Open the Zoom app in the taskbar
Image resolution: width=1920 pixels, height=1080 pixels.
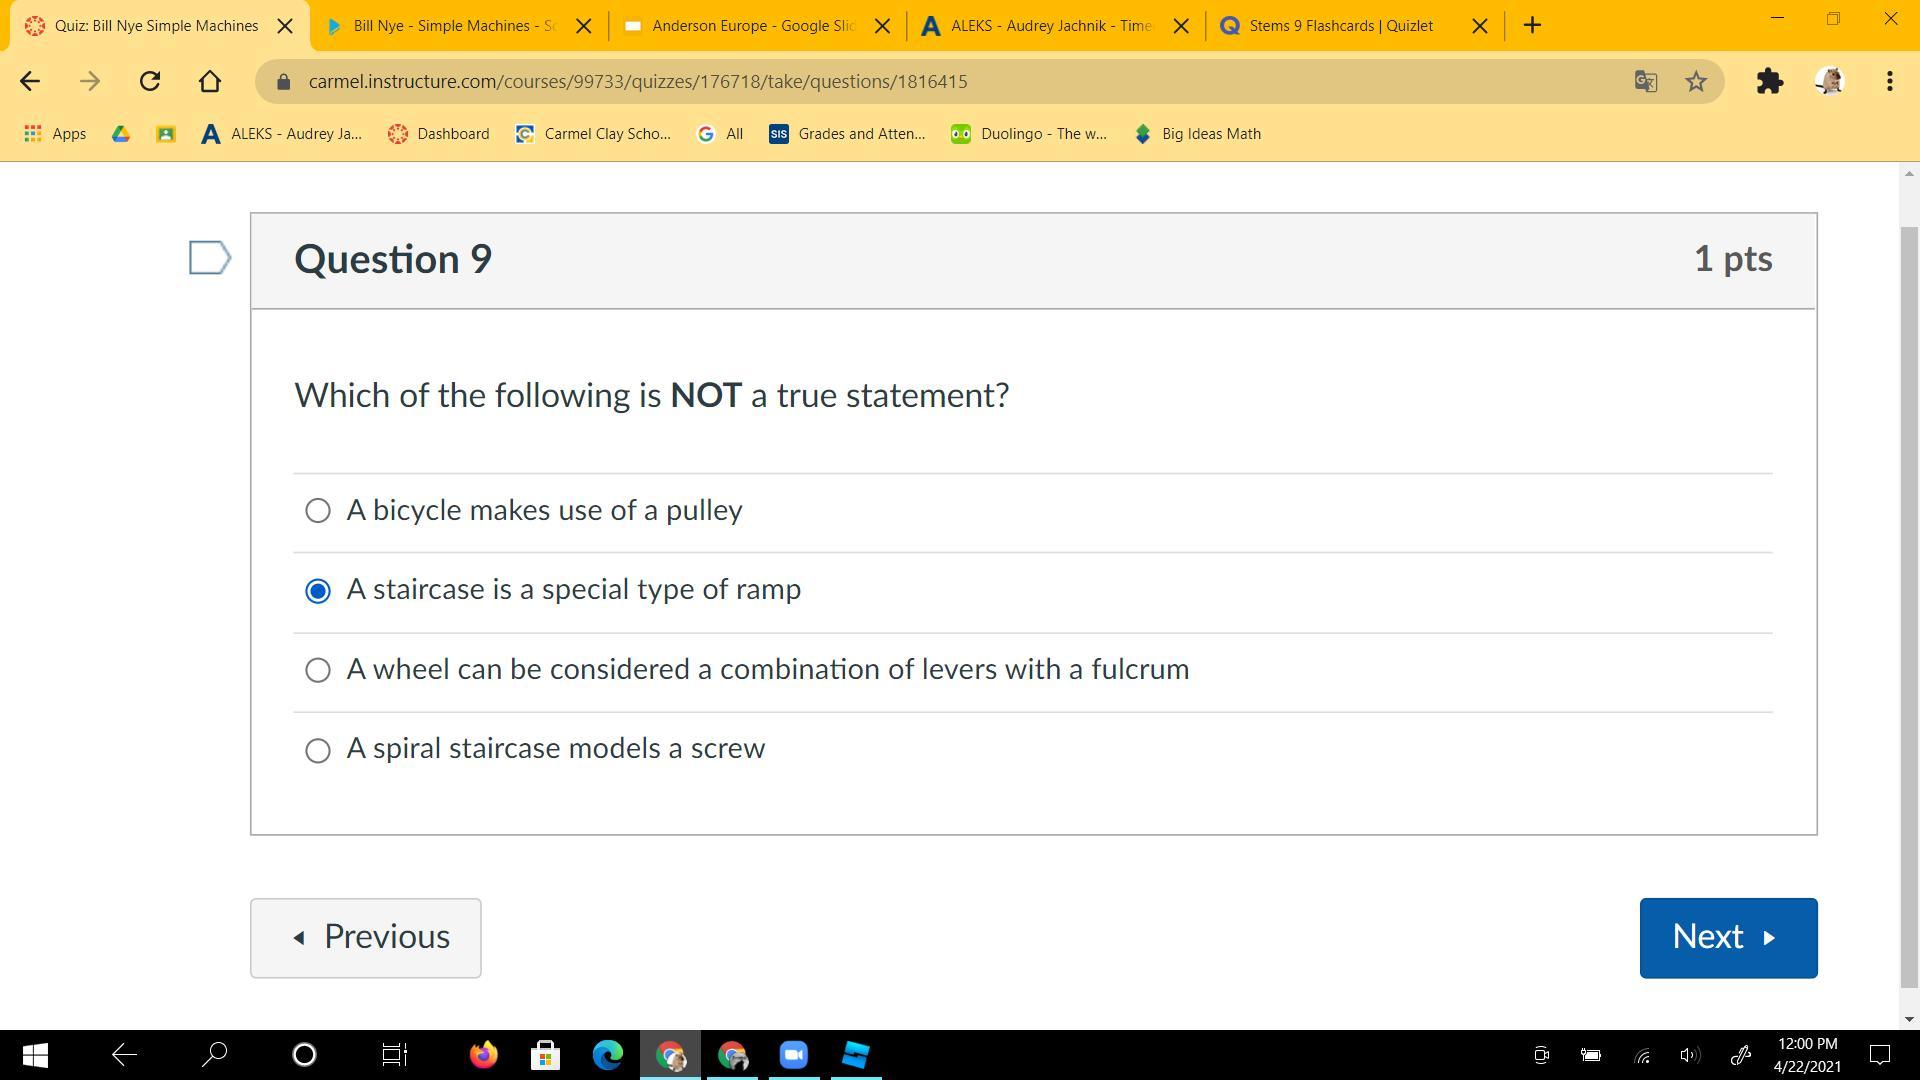(x=794, y=1054)
